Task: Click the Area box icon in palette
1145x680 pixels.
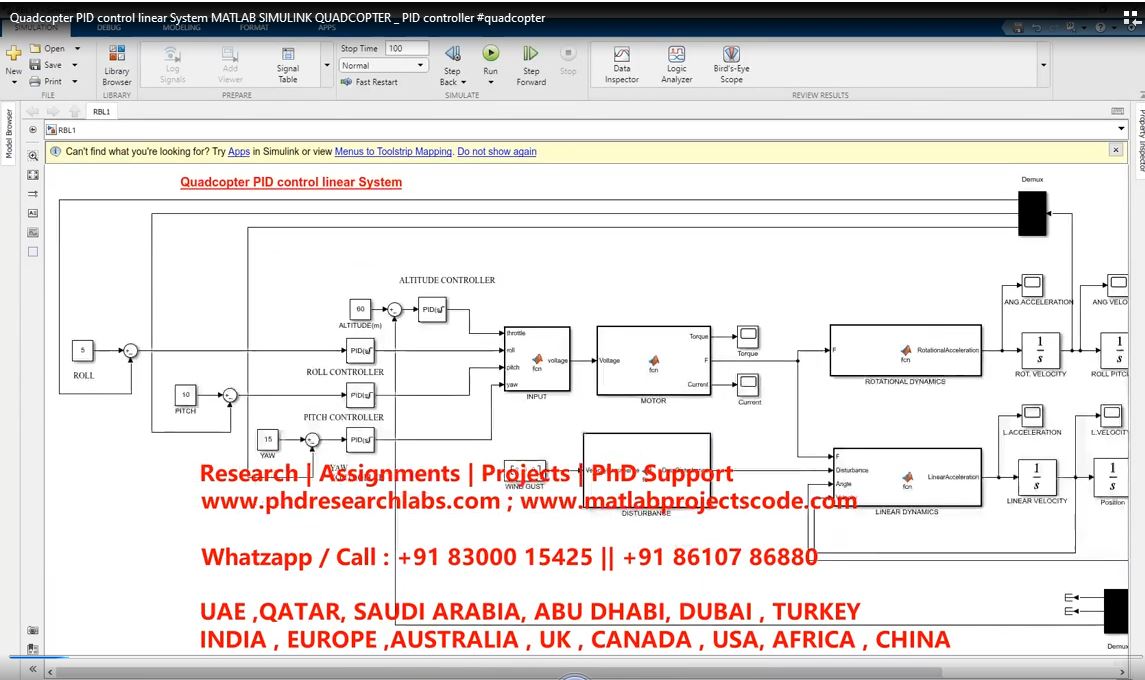Action: click(33, 251)
